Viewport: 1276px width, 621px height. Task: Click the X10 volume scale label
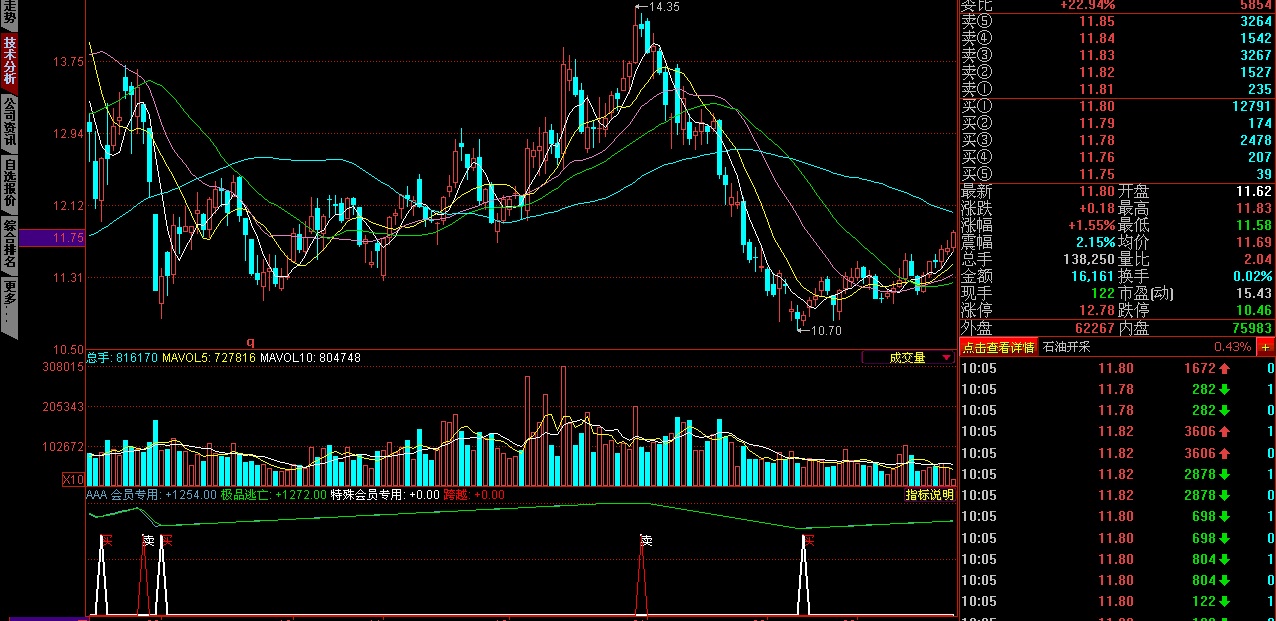(73, 480)
